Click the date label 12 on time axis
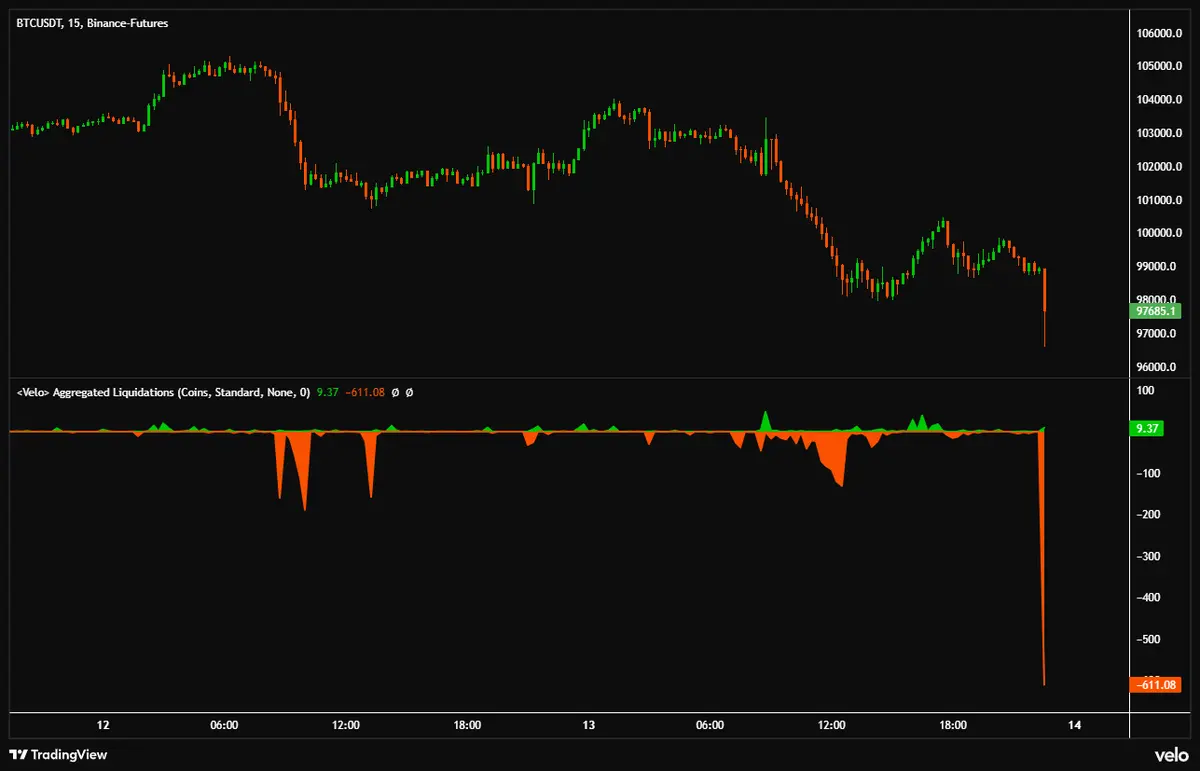Image resolution: width=1200 pixels, height=771 pixels. tap(102, 726)
